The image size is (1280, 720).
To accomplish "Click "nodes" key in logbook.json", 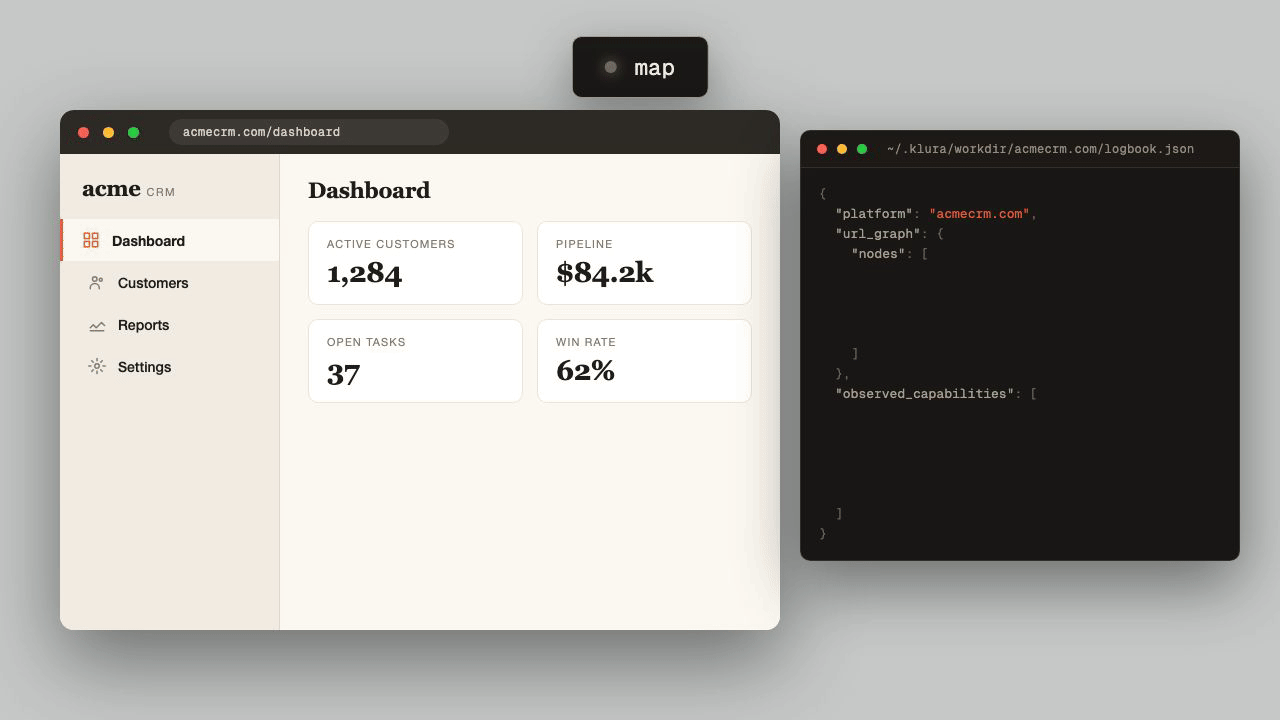I will point(878,253).
